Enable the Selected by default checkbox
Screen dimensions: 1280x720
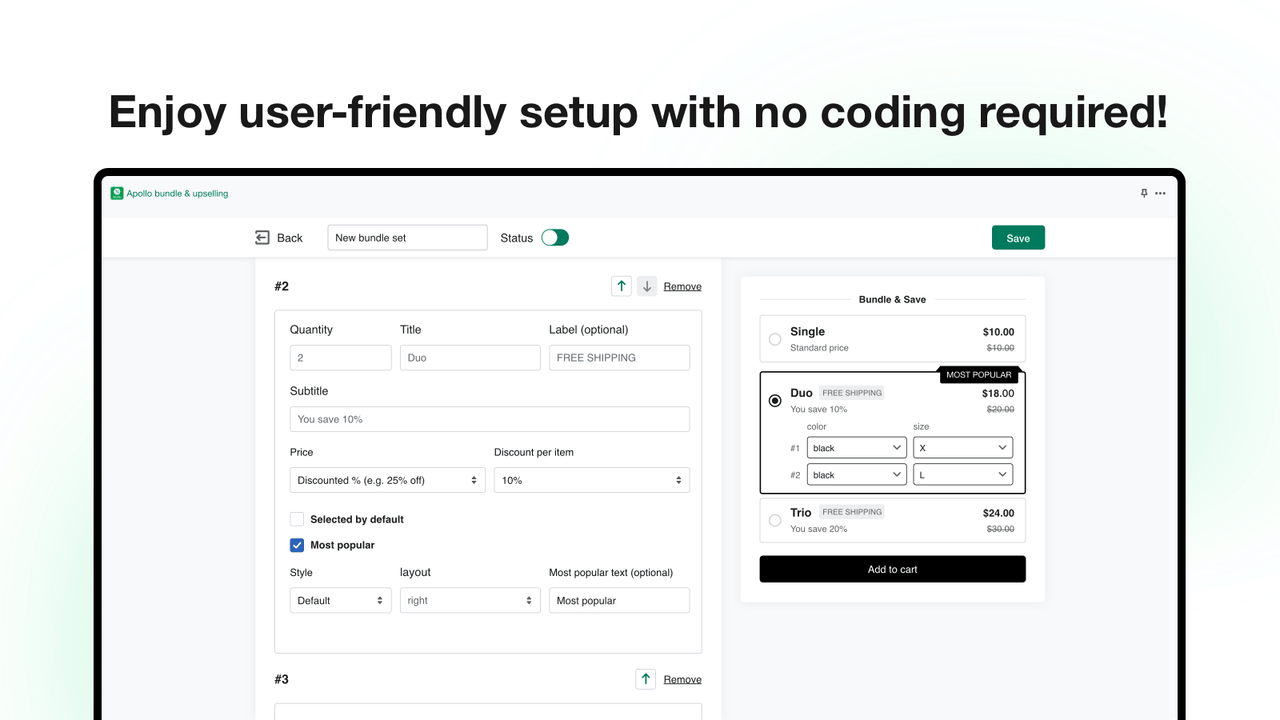tap(297, 519)
